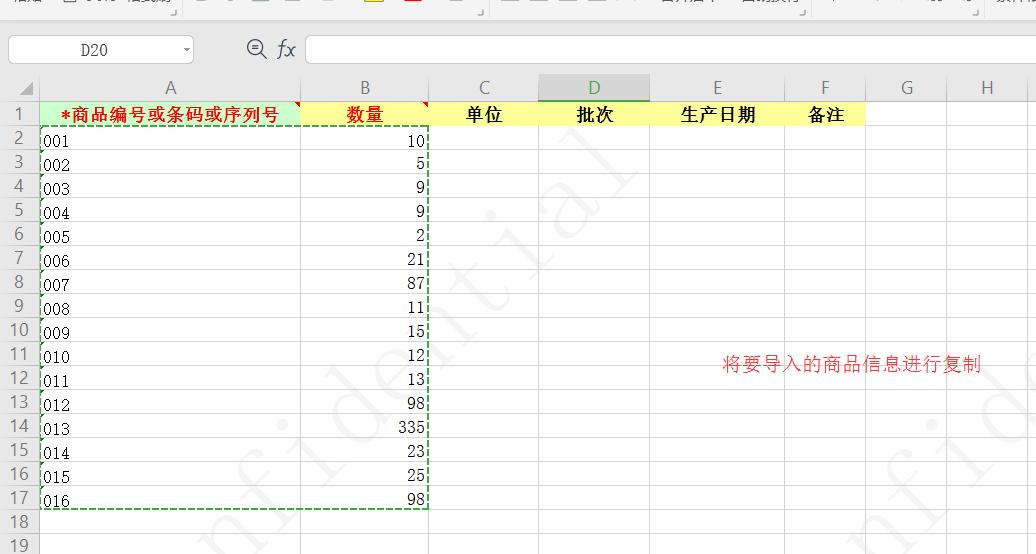Click quantity cell with value 11
The image size is (1036, 554).
(x=365, y=306)
